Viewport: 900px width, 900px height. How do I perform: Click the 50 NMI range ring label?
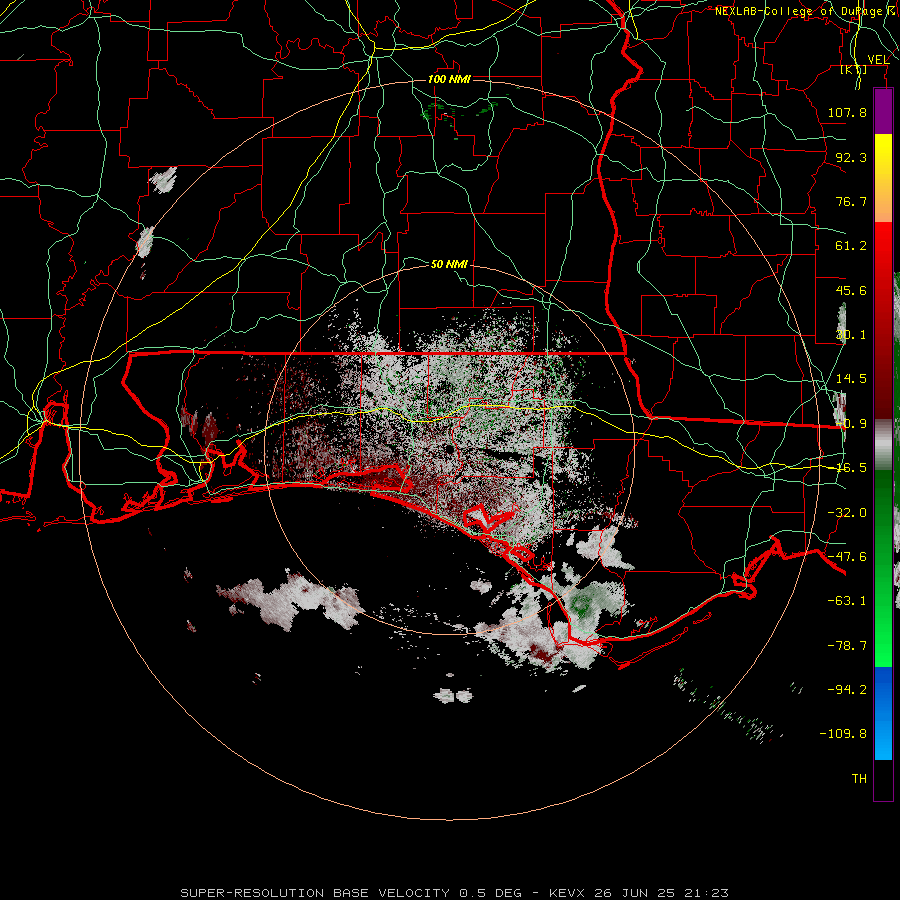point(449,264)
